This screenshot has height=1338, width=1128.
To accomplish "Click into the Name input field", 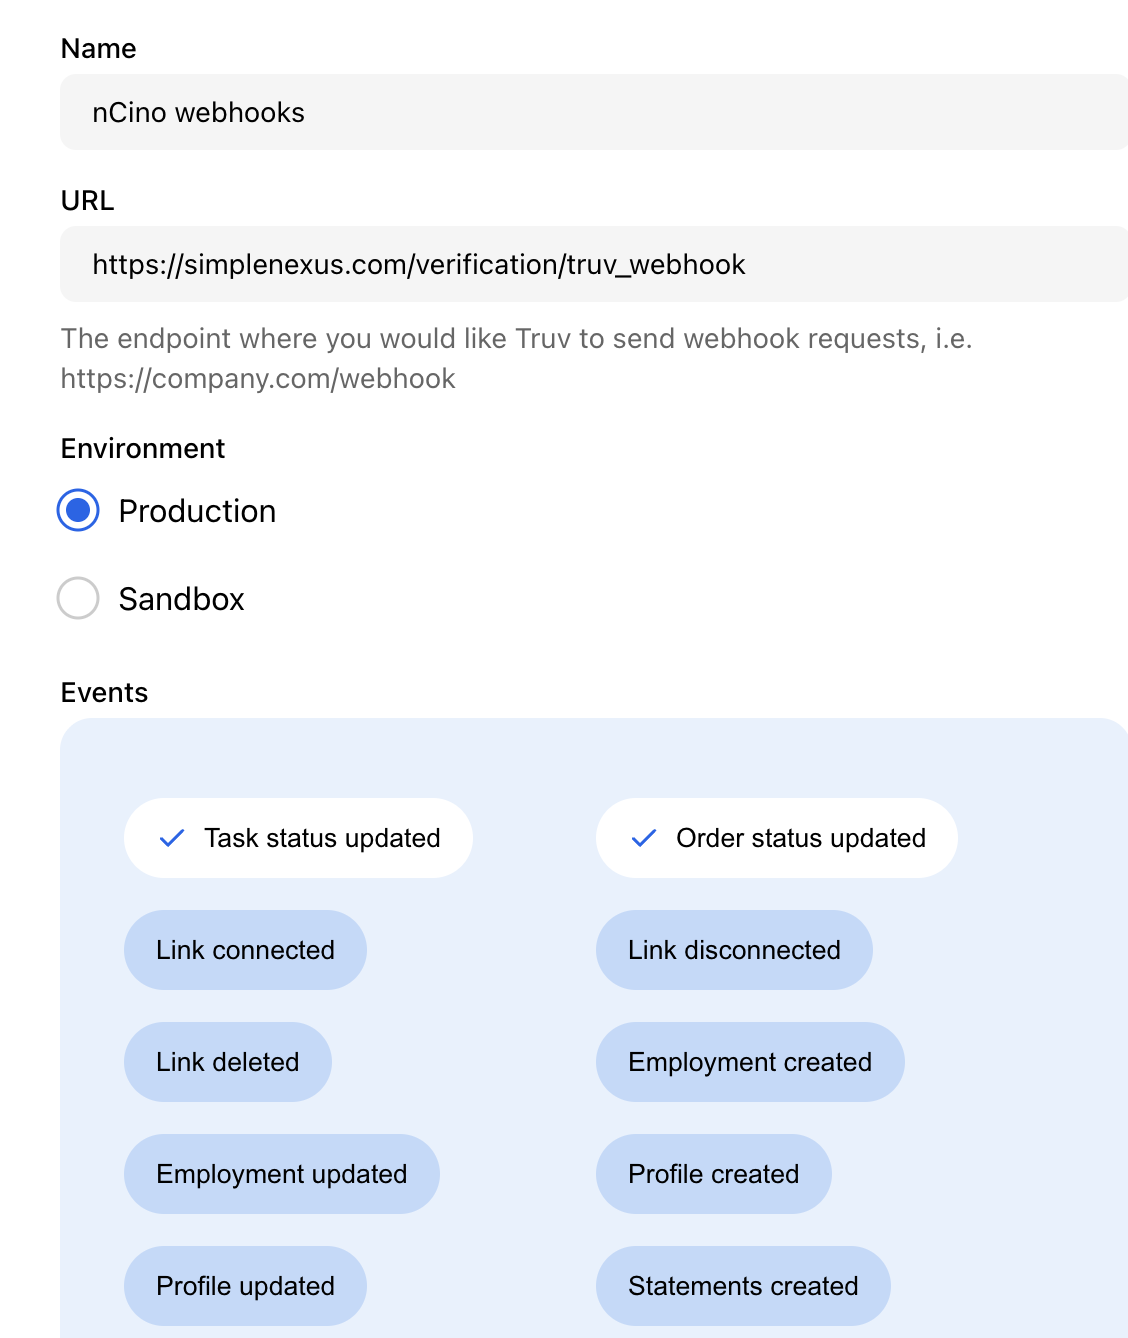I will 594,112.
